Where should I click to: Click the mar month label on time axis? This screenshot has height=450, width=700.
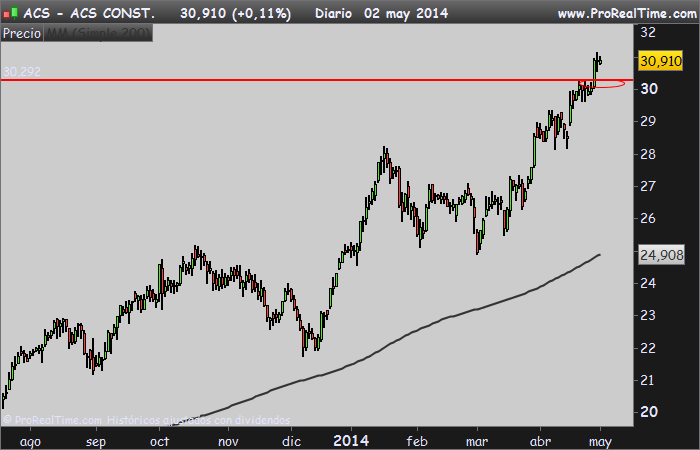(477, 442)
